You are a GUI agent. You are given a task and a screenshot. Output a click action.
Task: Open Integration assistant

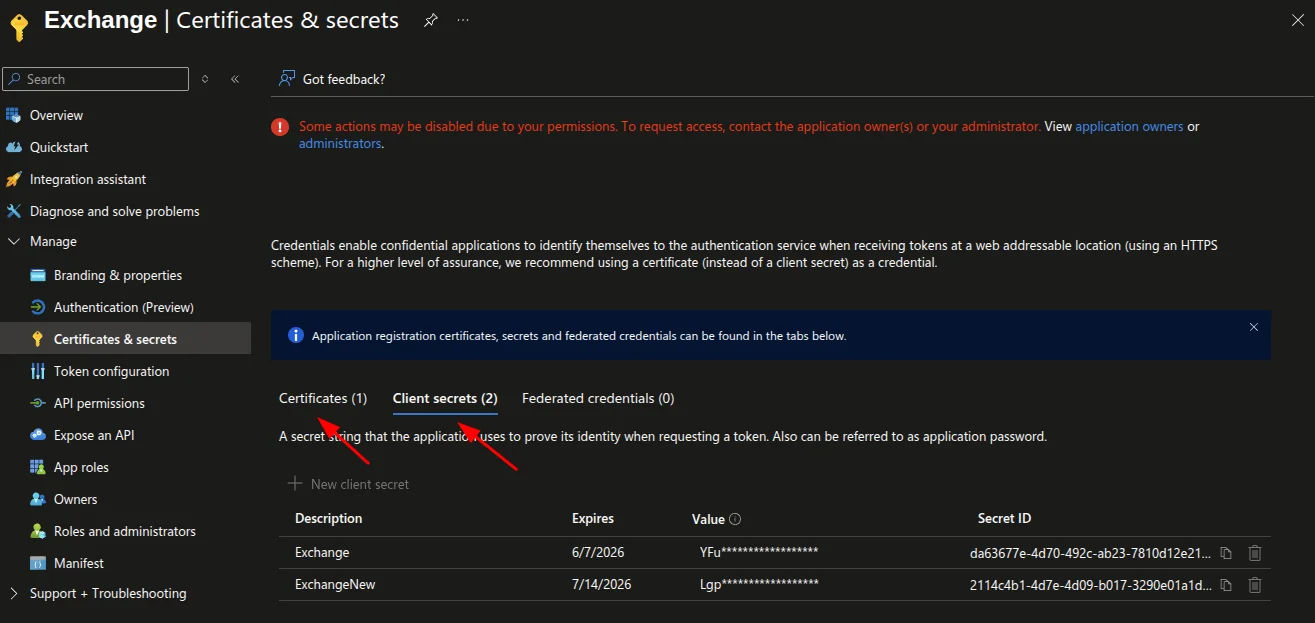coord(88,179)
